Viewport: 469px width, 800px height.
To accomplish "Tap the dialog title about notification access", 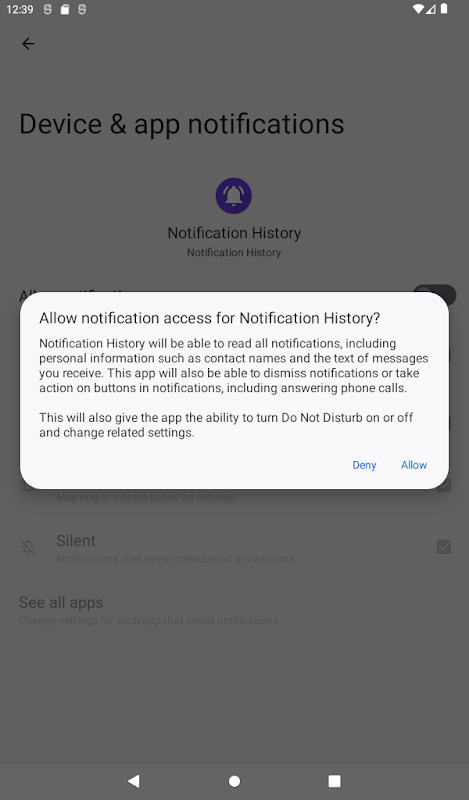I will [210, 318].
